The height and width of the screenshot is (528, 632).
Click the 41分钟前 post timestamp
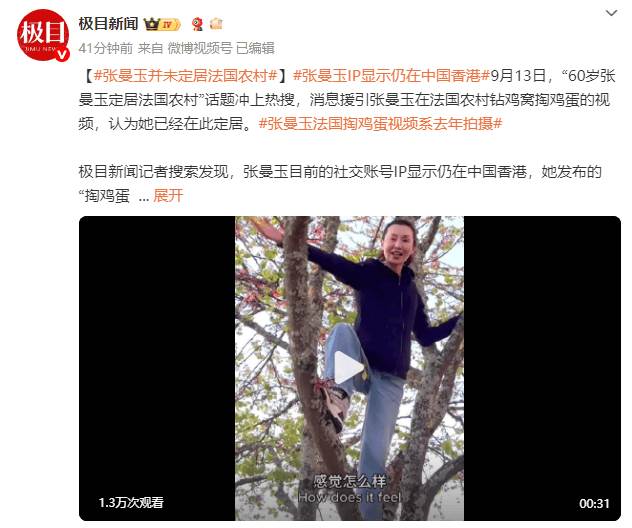(106, 48)
